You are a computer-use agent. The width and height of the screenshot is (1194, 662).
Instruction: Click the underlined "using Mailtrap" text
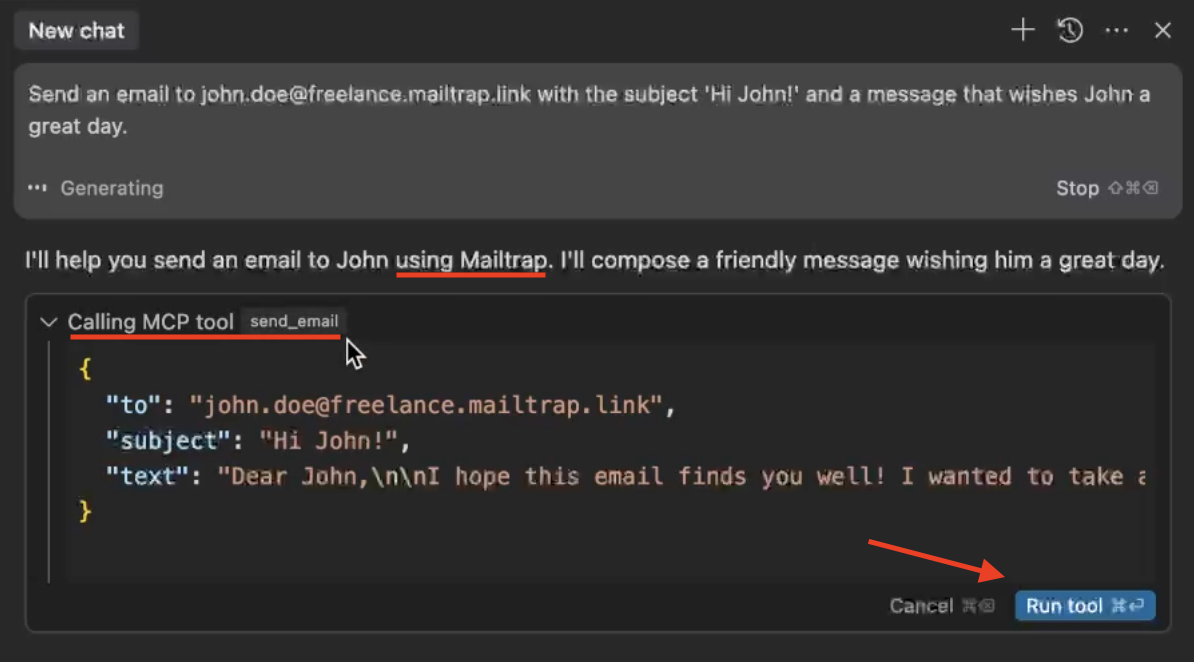tap(471, 261)
